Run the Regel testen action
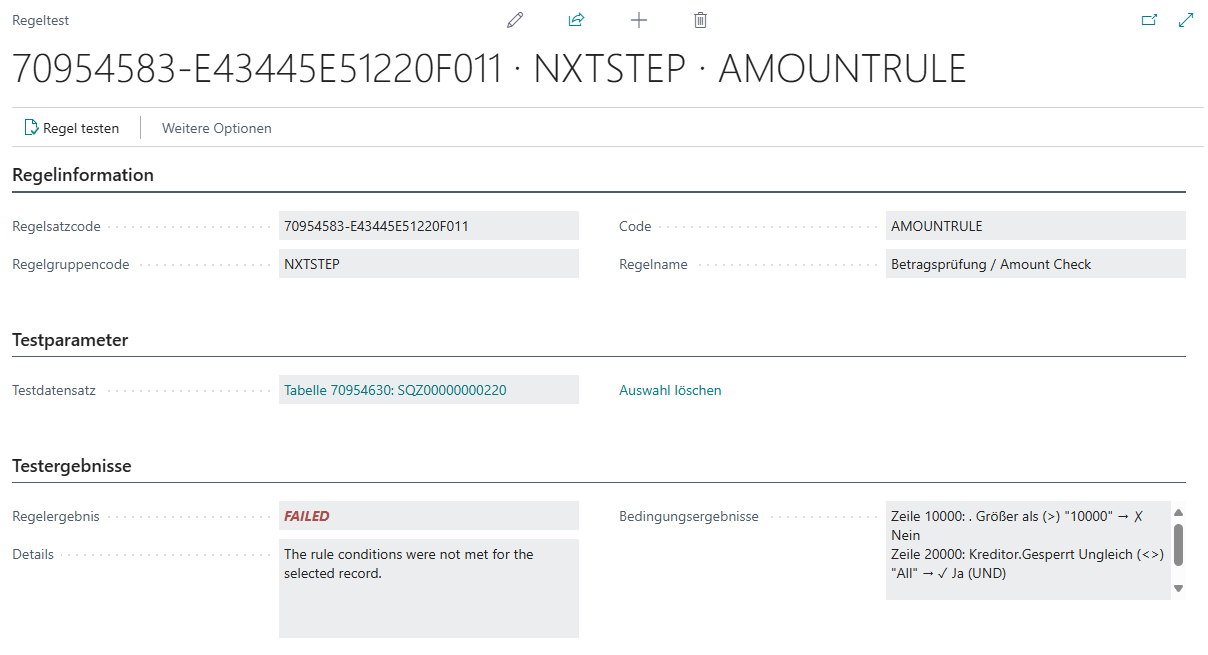 [71, 128]
